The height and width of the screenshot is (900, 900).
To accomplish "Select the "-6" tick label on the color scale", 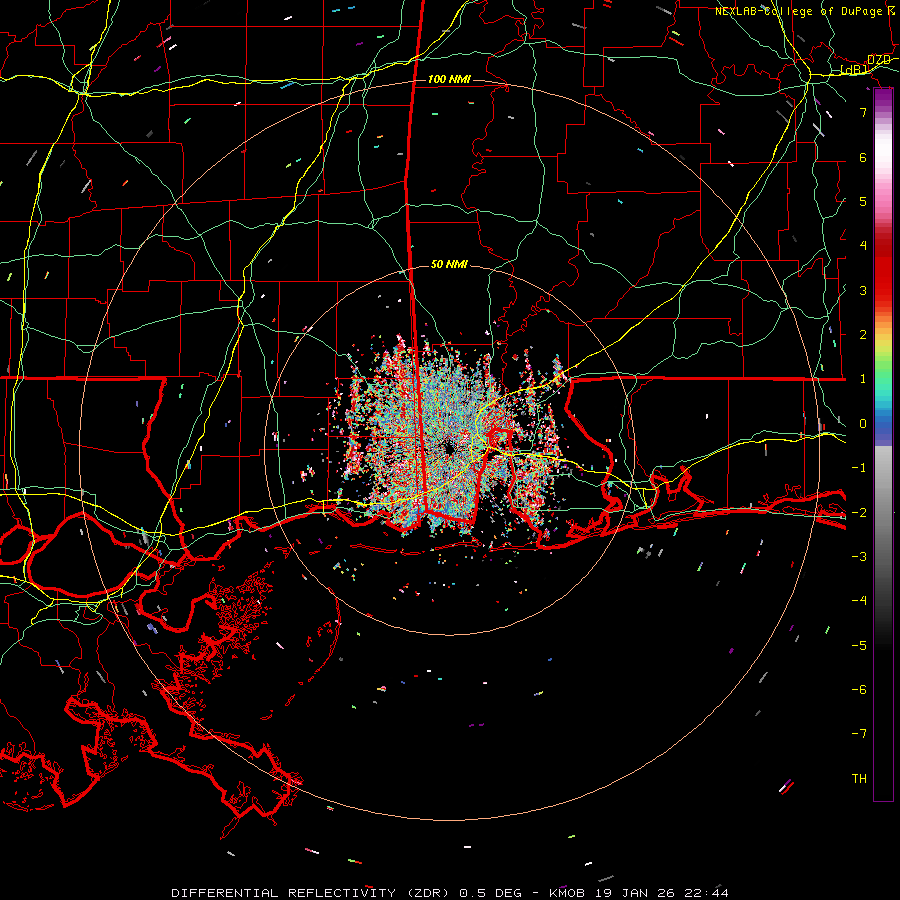I will (x=859, y=690).
